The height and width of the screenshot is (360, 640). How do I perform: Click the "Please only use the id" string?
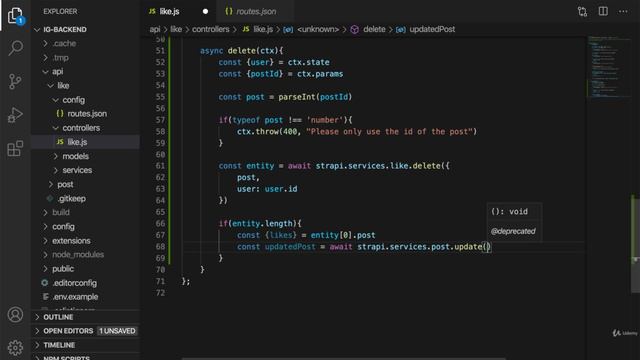click(x=391, y=132)
